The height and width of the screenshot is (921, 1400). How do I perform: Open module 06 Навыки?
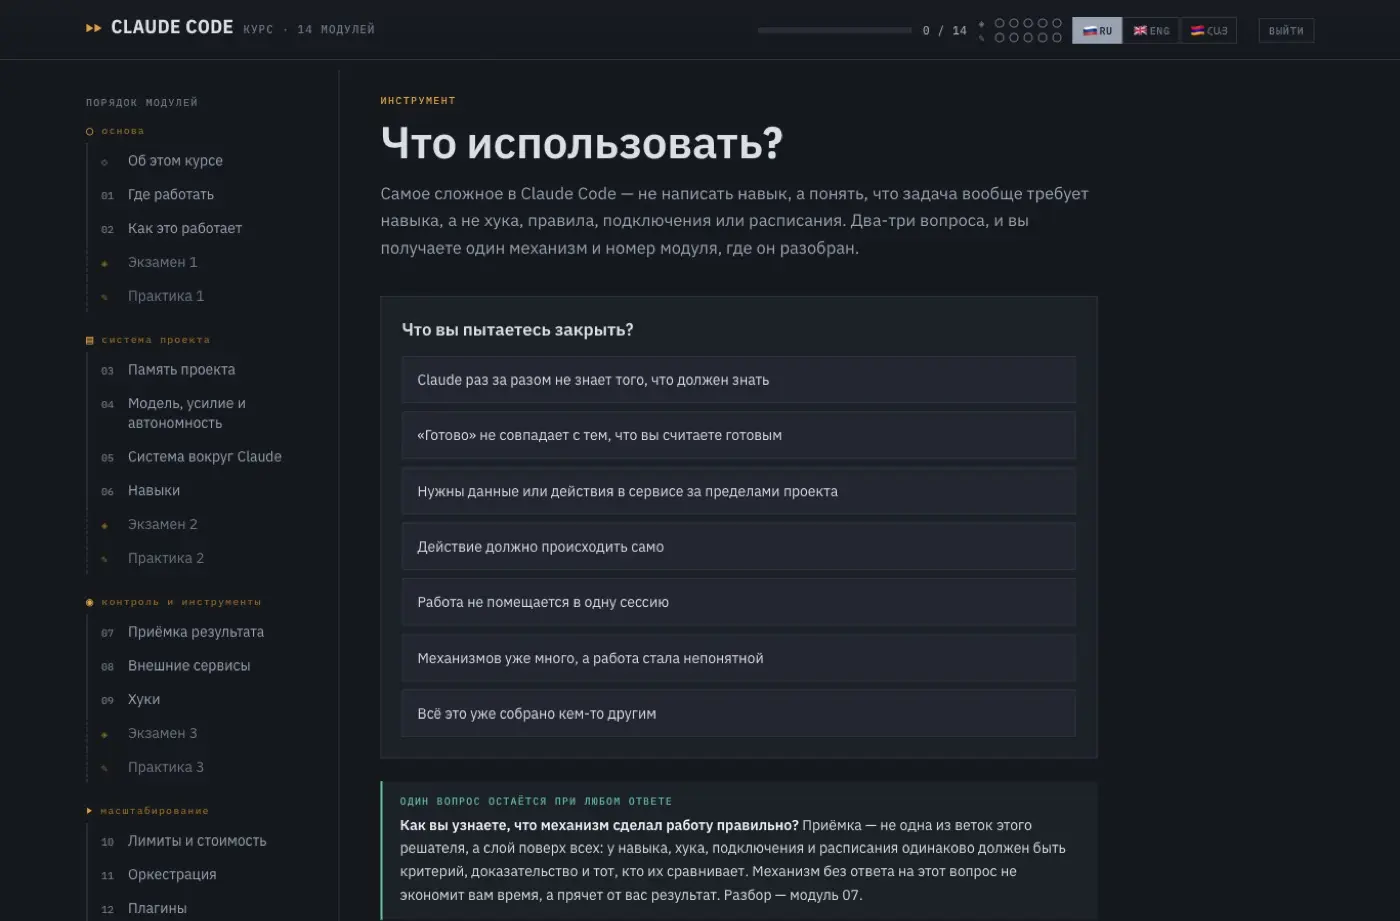pyautogui.click(x=154, y=491)
